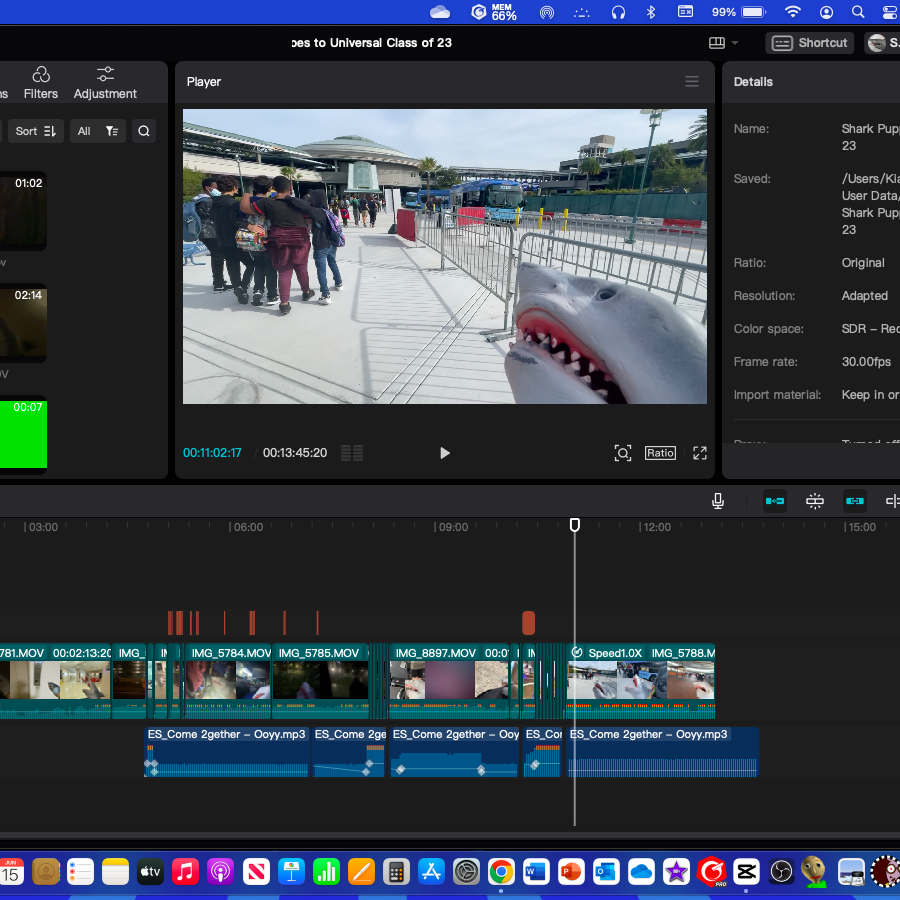Click the zoom-to-fit scan icon in player

coord(623,453)
